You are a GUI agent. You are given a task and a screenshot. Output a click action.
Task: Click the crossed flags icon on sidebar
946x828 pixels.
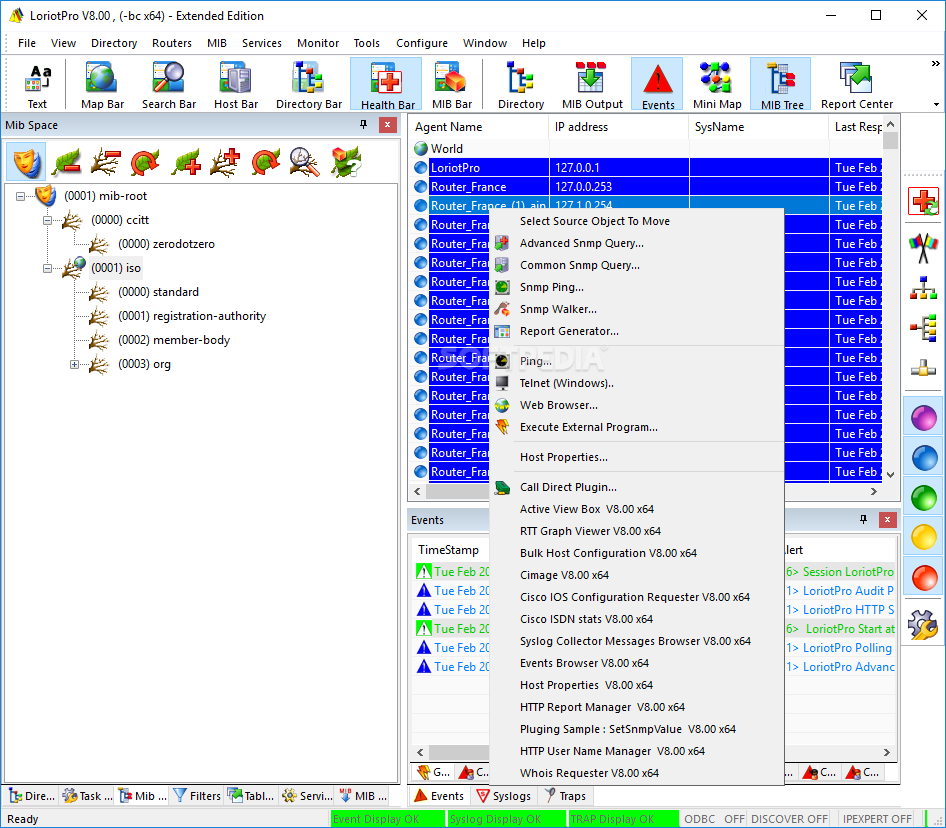[923, 247]
